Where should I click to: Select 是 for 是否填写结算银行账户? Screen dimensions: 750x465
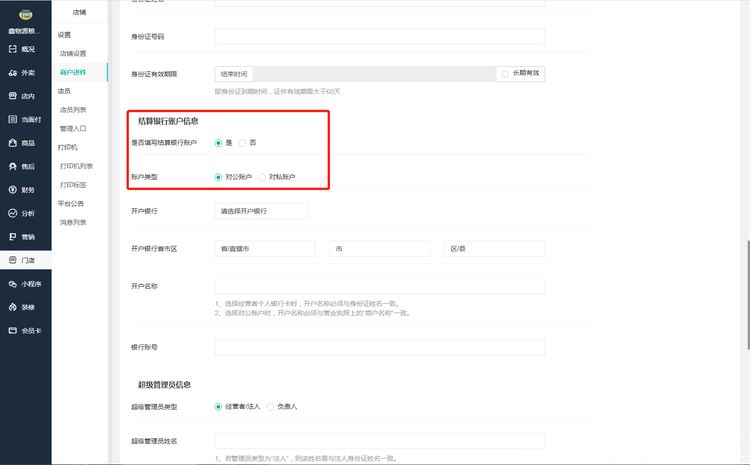218,143
